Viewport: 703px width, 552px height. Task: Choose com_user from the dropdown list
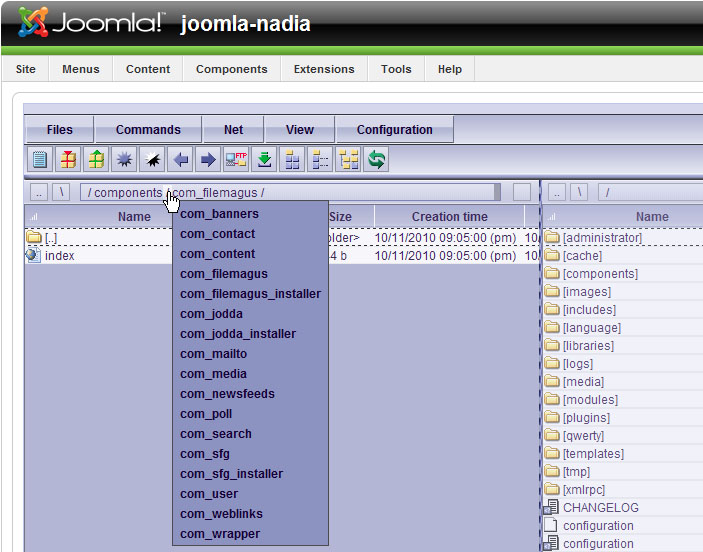click(250, 494)
